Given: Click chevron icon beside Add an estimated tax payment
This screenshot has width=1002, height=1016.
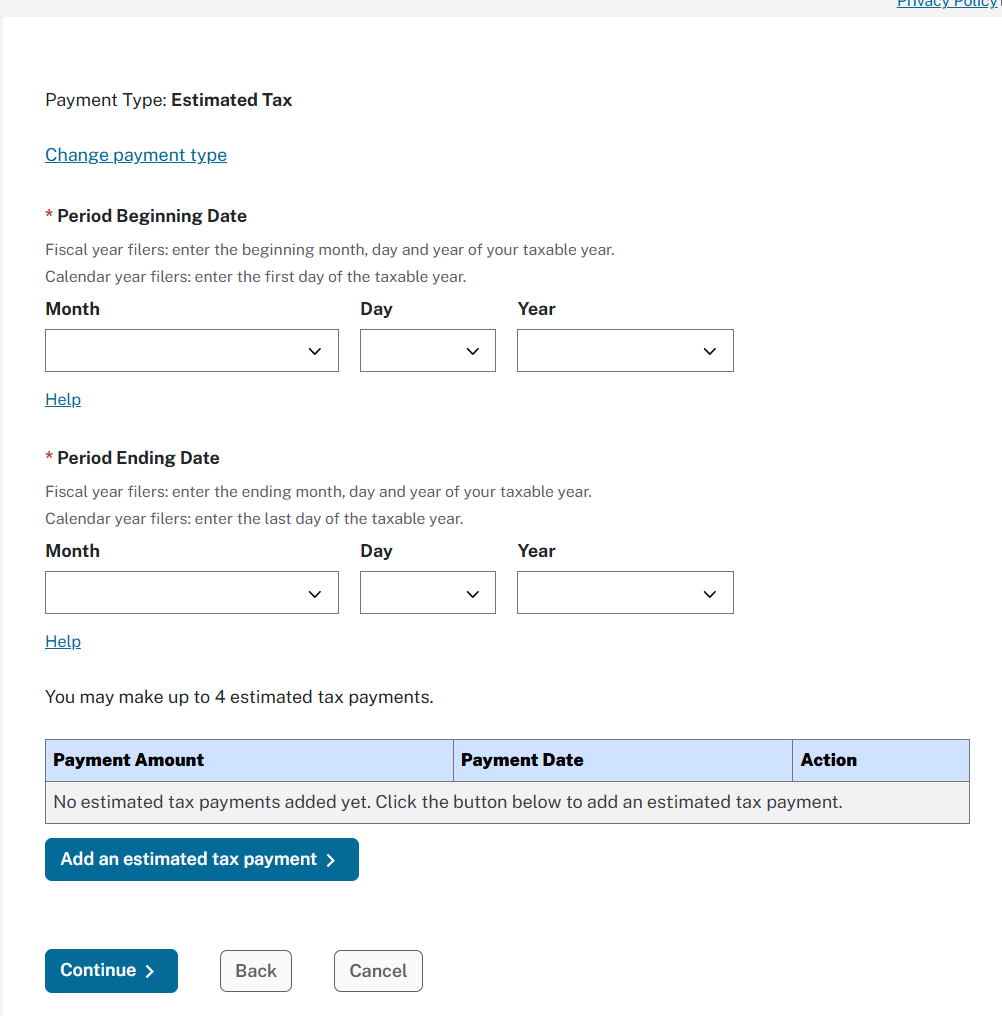Looking at the screenshot, I should (x=331, y=860).
